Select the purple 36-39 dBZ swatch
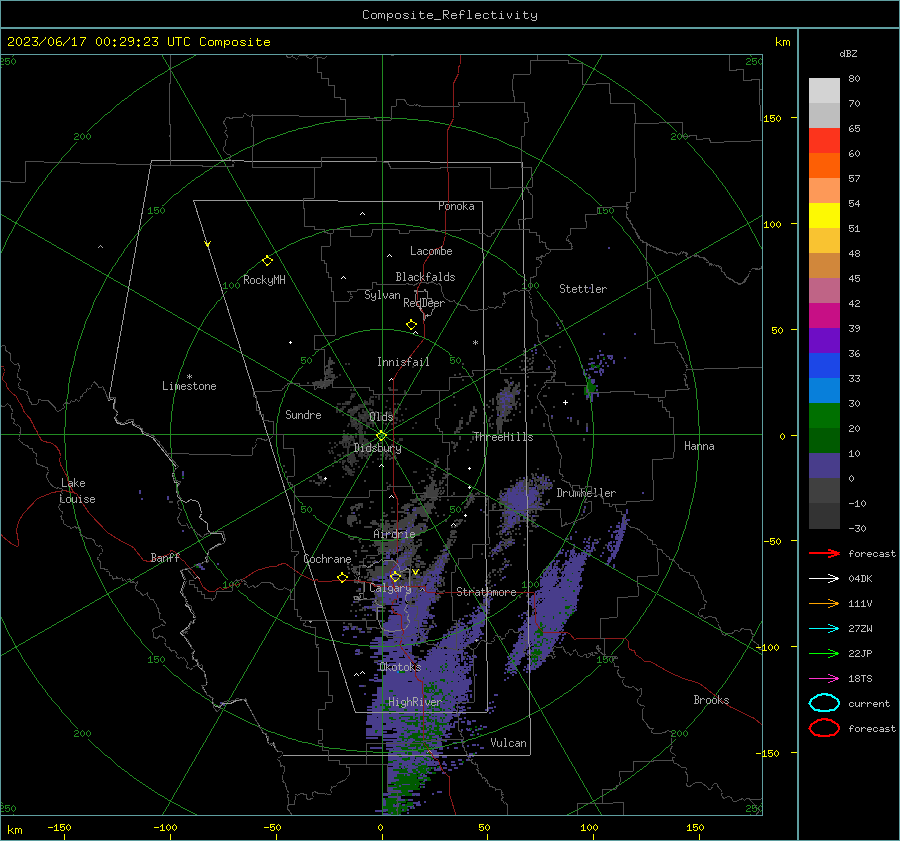Viewport: 900px width, 841px height. click(824, 340)
